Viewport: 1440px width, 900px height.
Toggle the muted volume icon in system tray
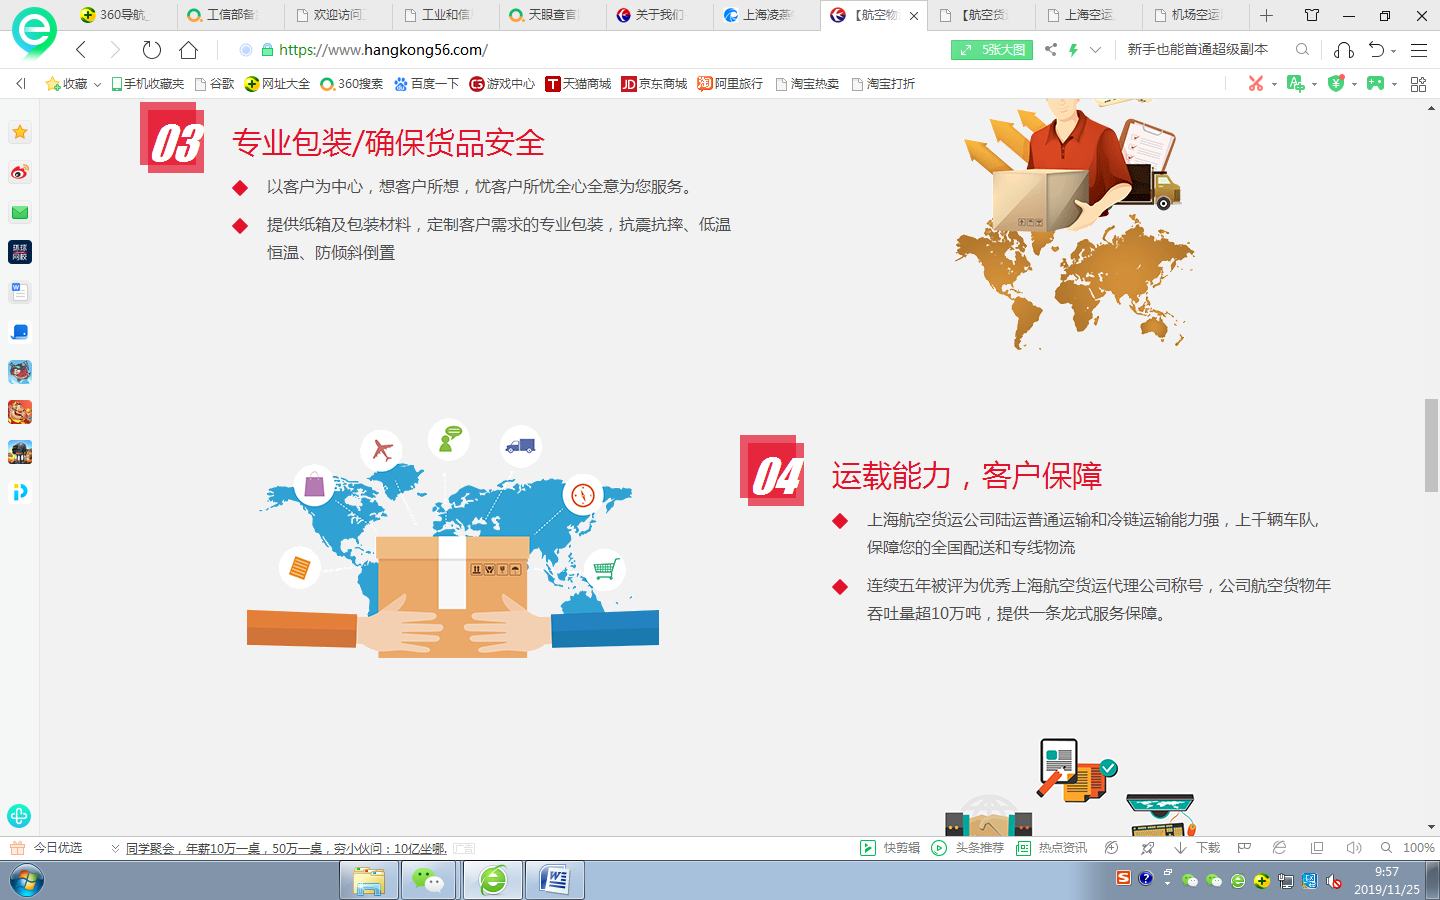point(1333,881)
